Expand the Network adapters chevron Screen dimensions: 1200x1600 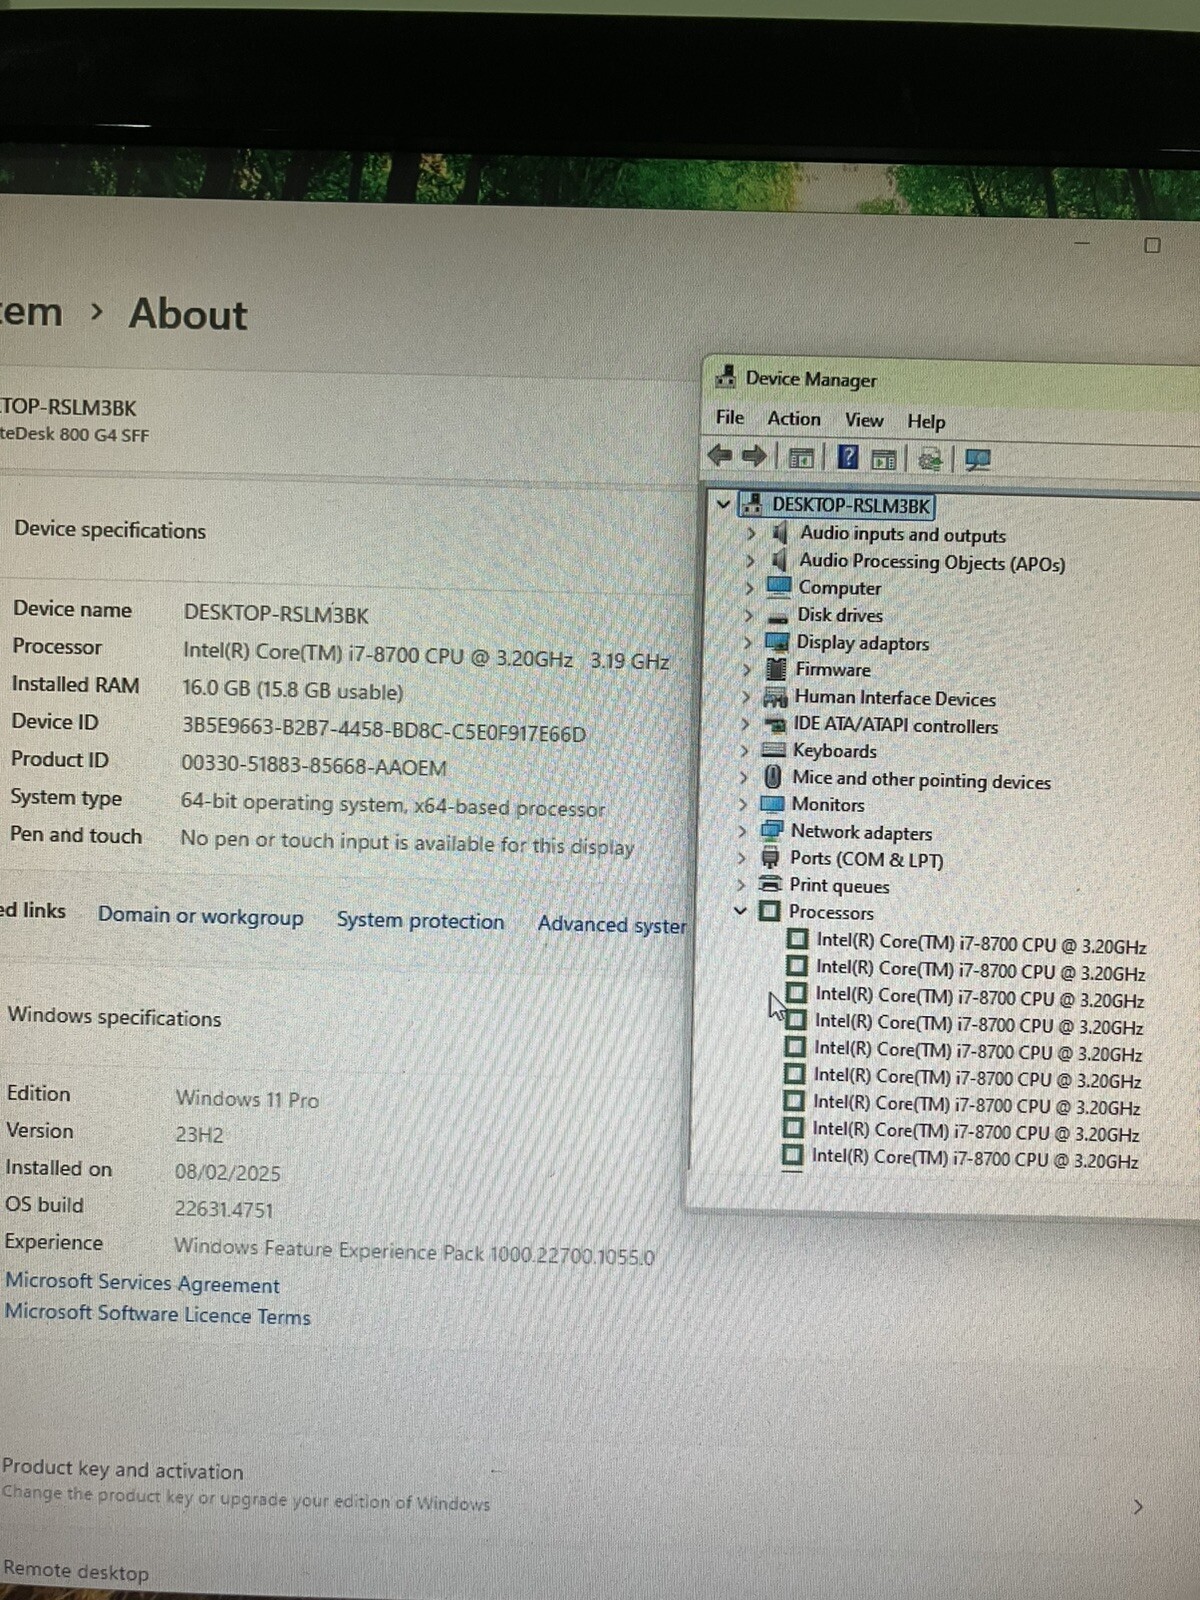pyautogui.click(x=742, y=830)
